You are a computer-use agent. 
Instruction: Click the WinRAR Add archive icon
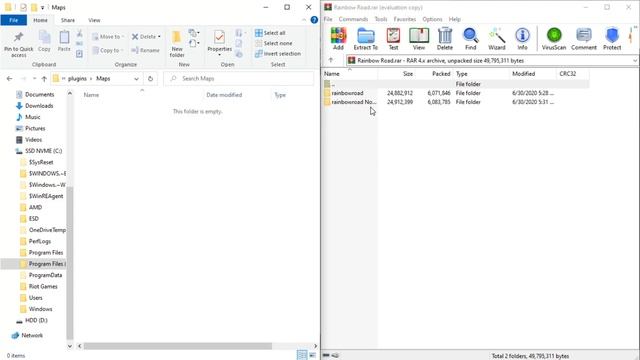338,39
